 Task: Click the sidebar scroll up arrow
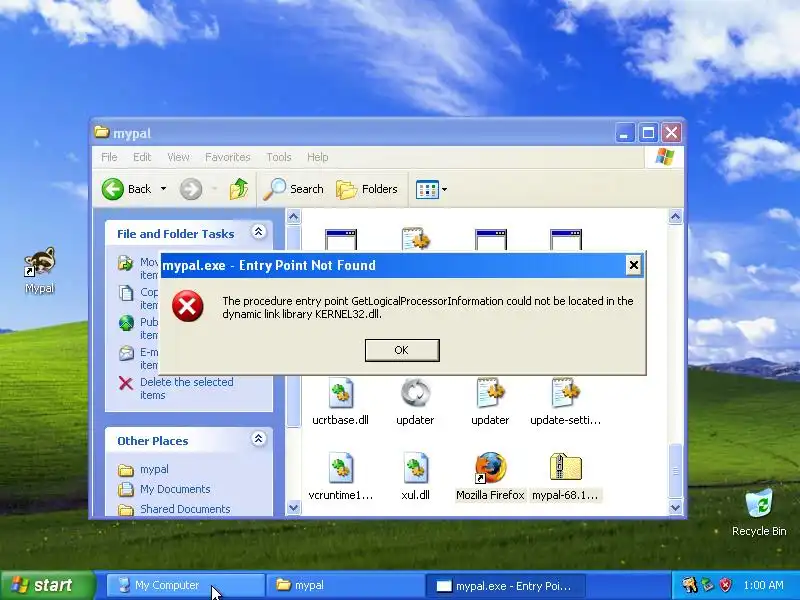293,217
